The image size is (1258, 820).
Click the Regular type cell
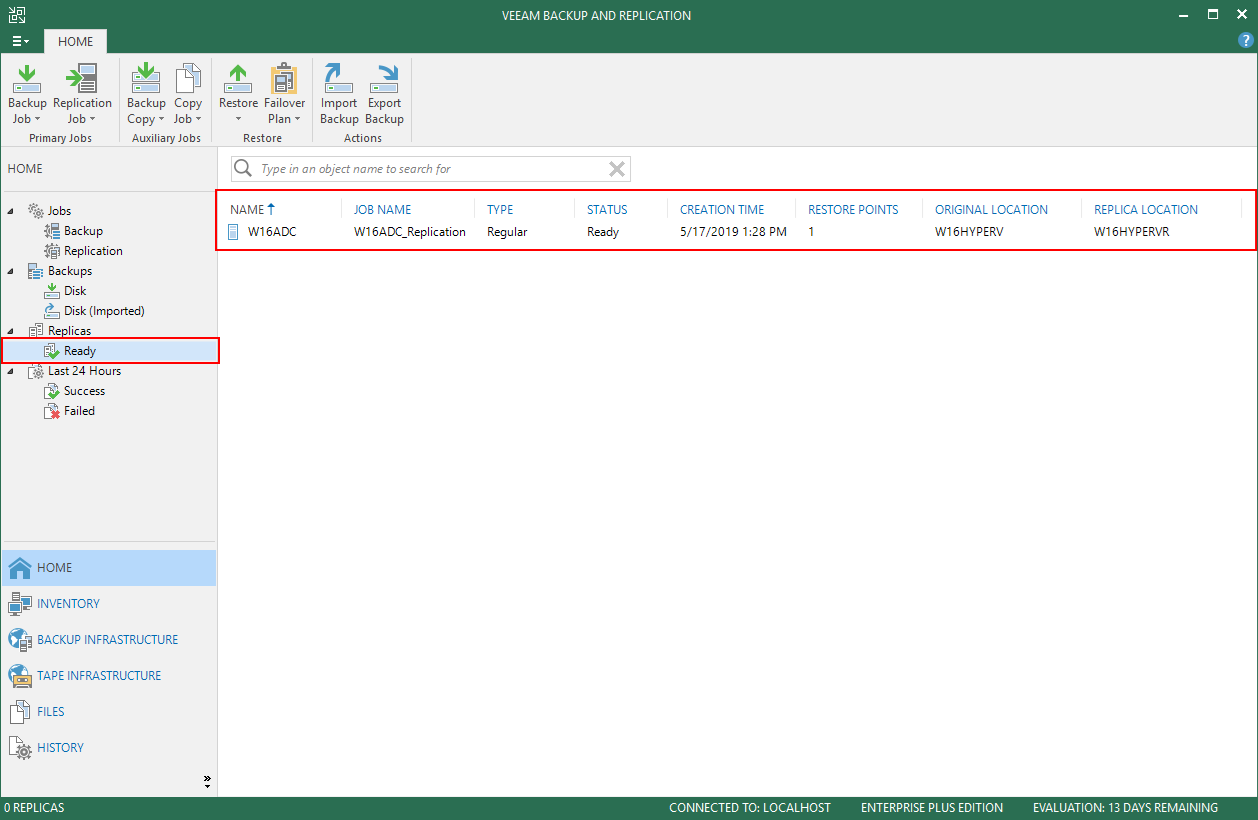click(507, 232)
